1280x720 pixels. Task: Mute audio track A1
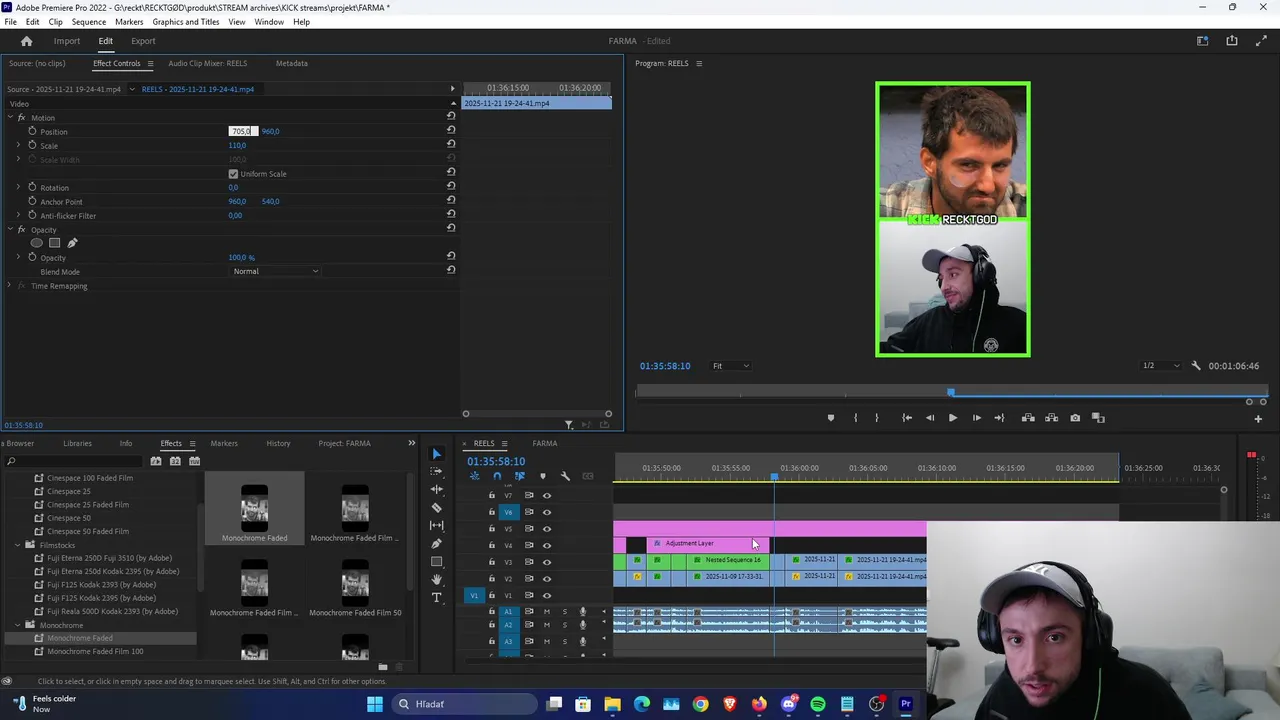point(546,612)
